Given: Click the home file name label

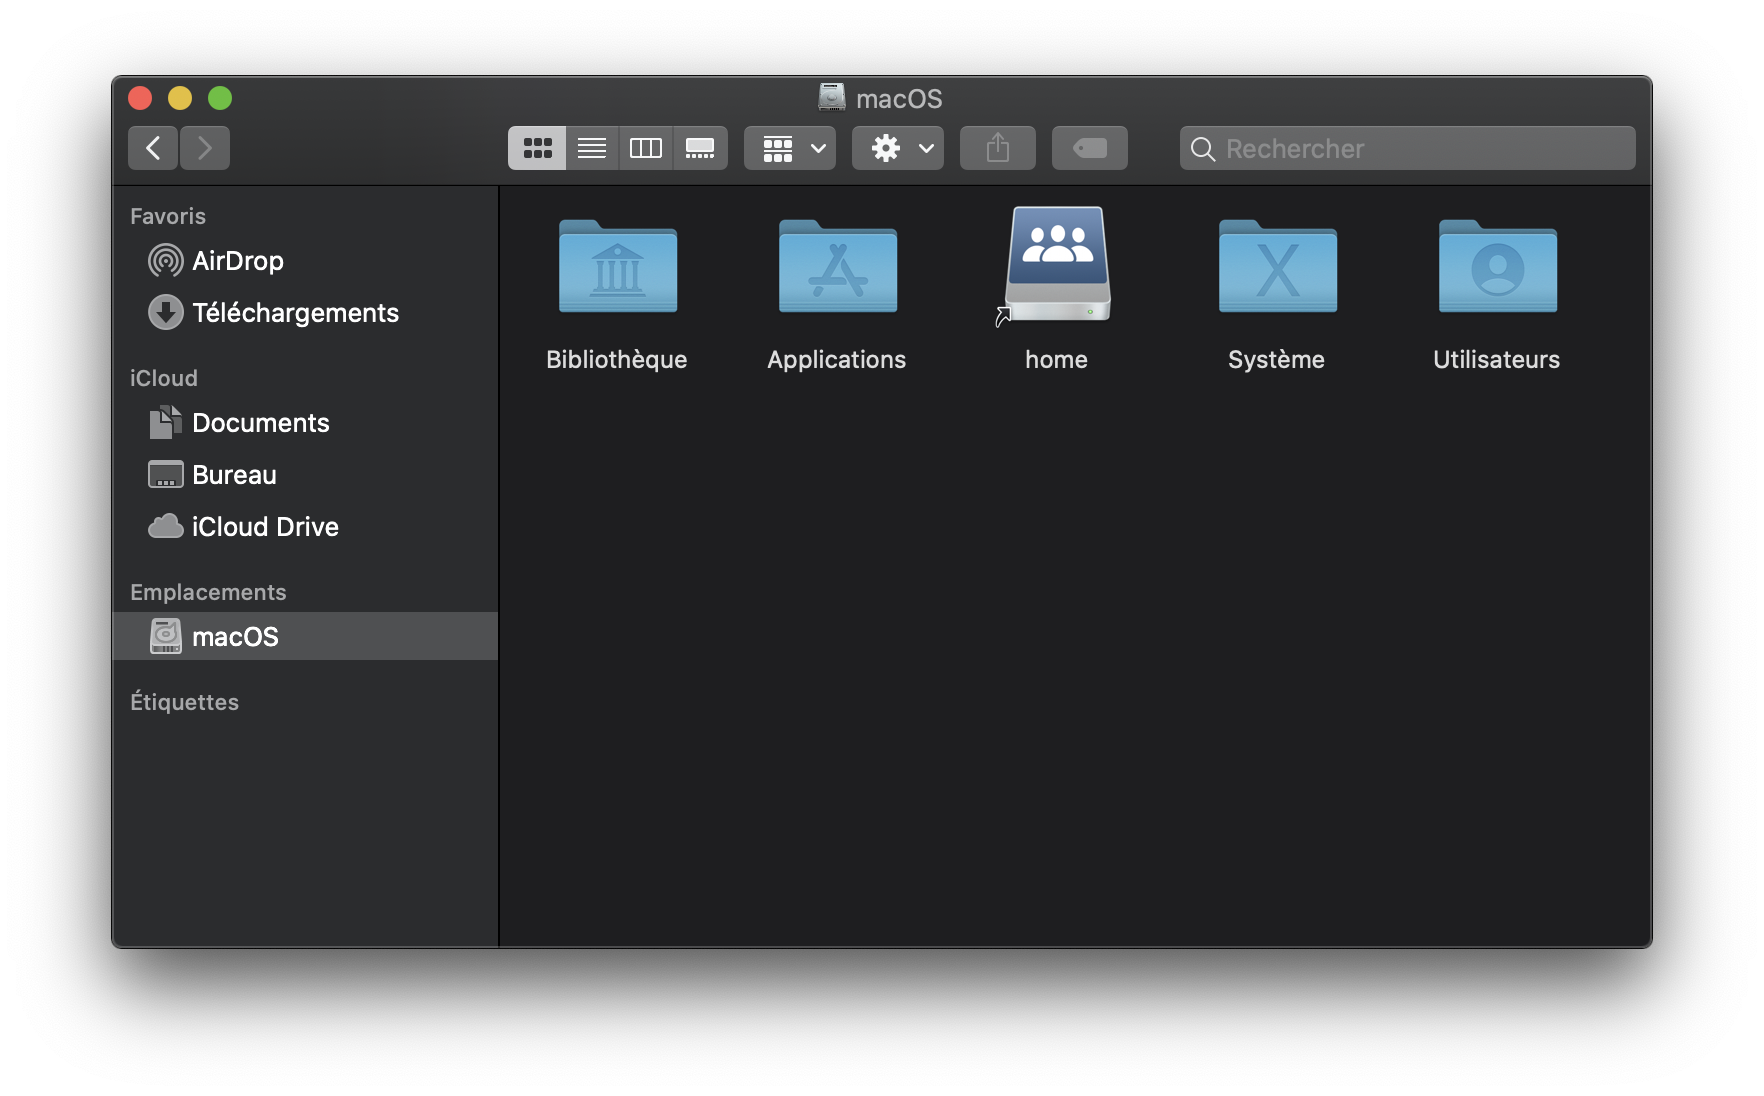Looking at the screenshot, I should coord(1057,360).
